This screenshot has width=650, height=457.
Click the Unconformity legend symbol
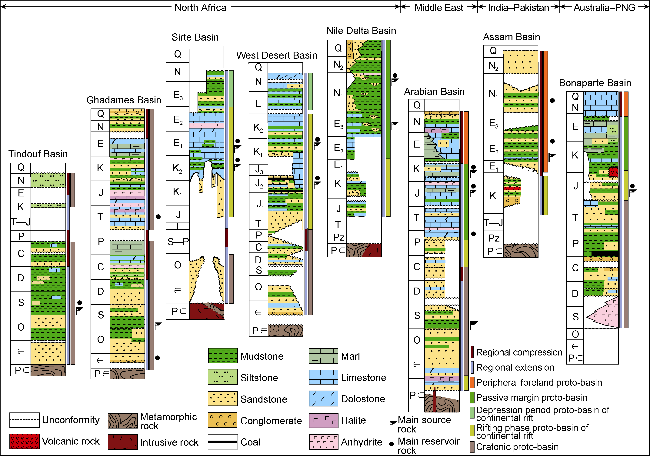[x=27, y=419]
